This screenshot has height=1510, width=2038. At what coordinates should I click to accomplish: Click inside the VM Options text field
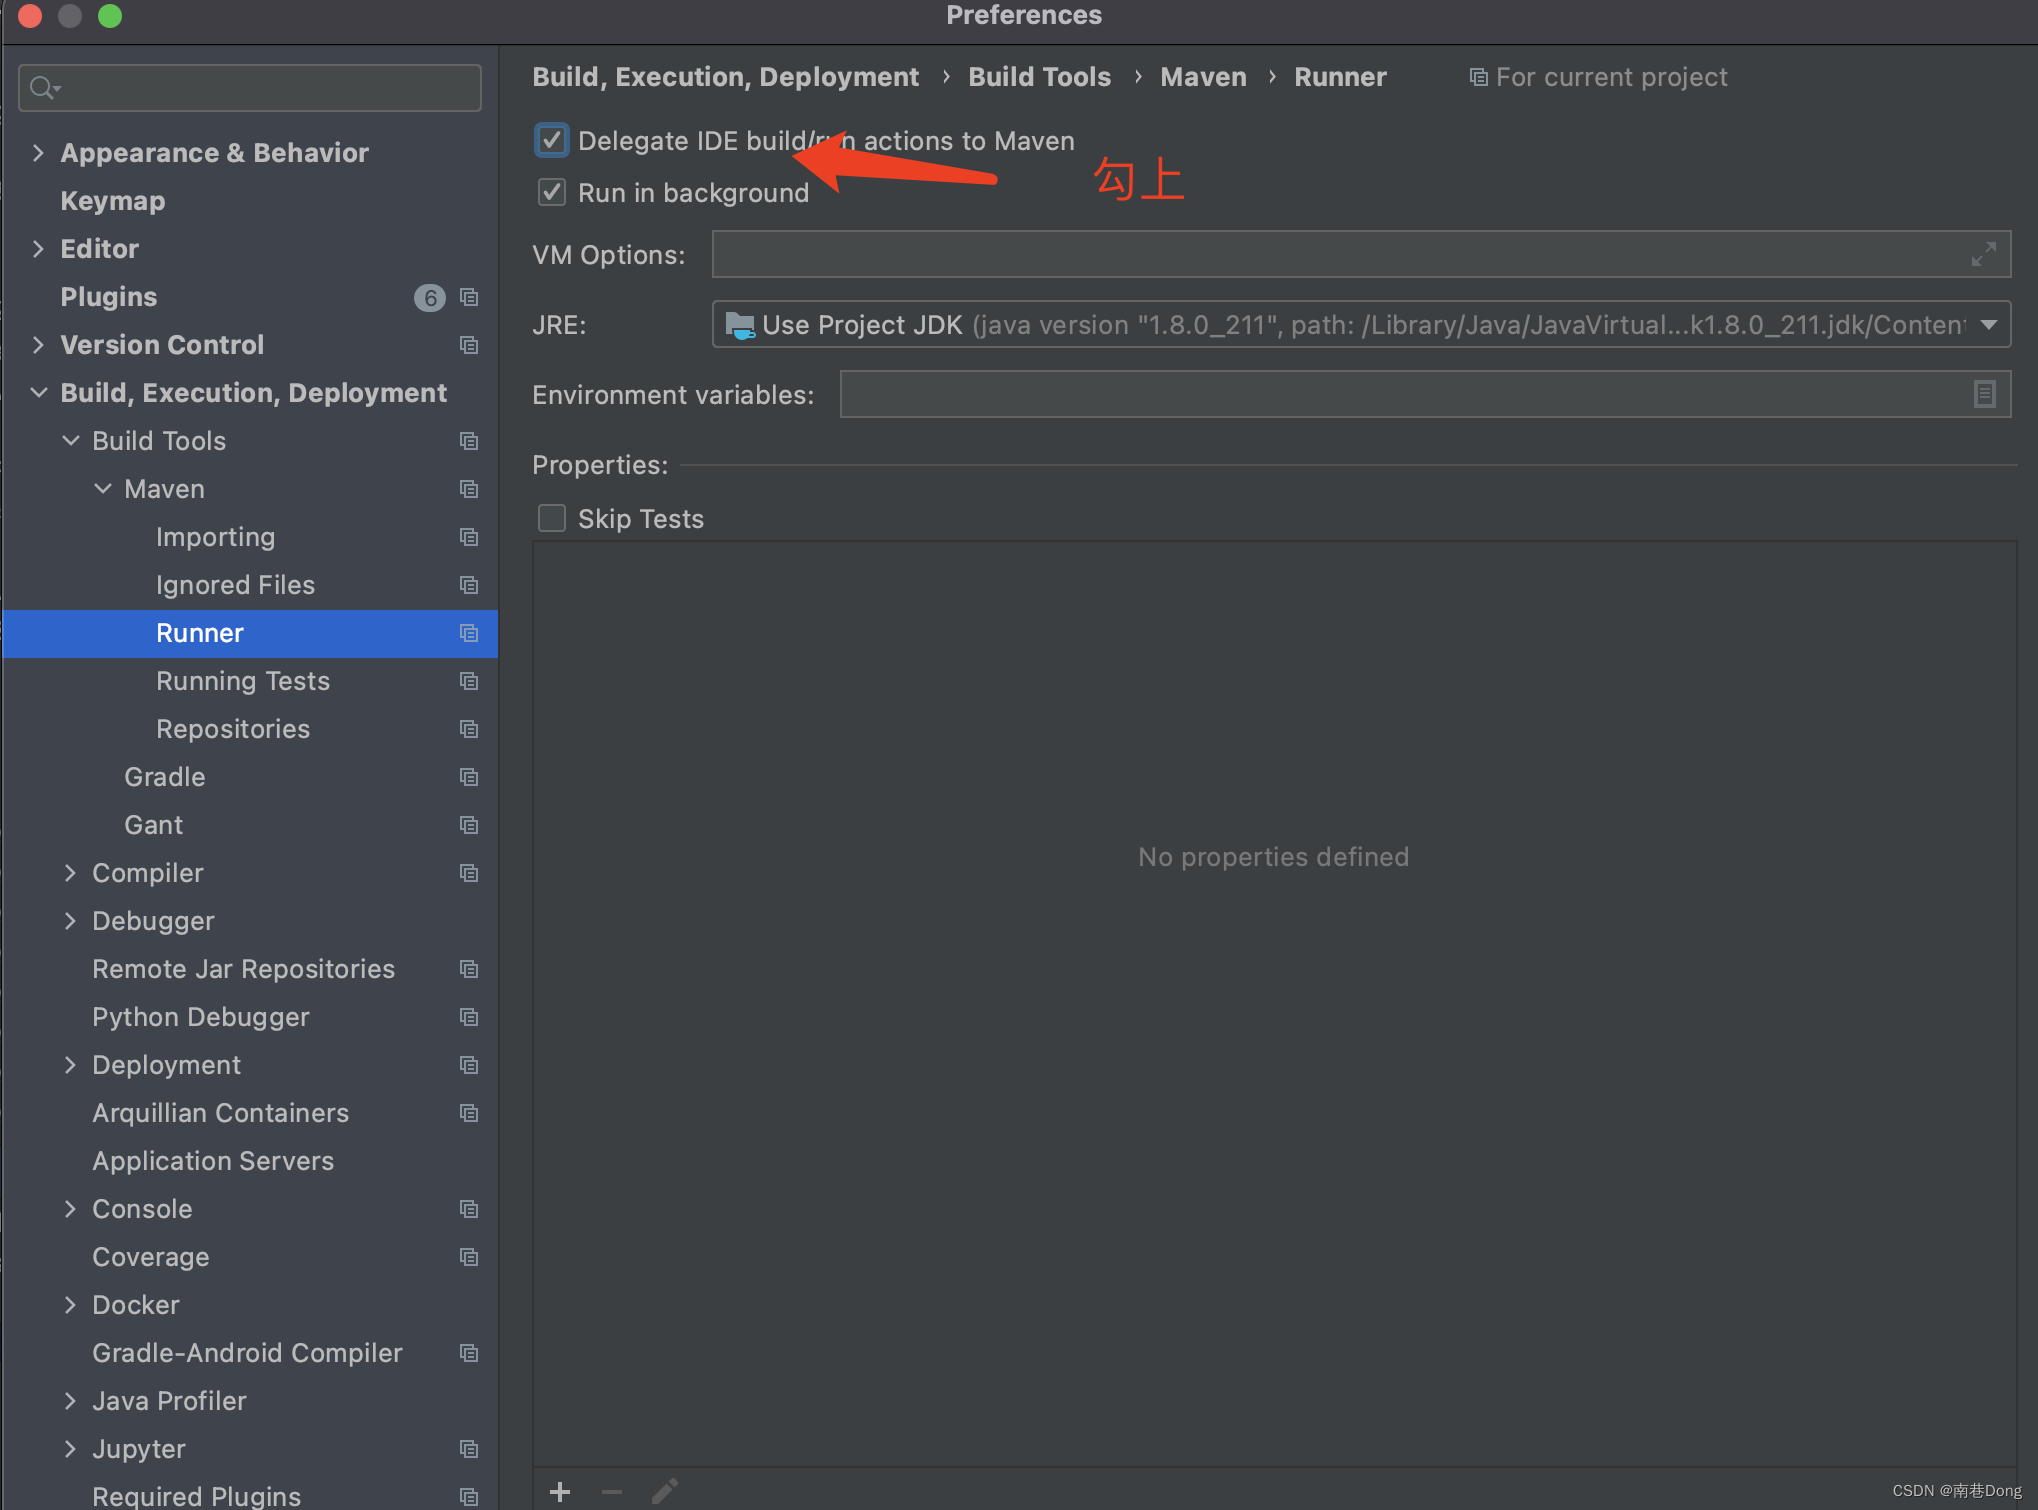[1340, 254]
